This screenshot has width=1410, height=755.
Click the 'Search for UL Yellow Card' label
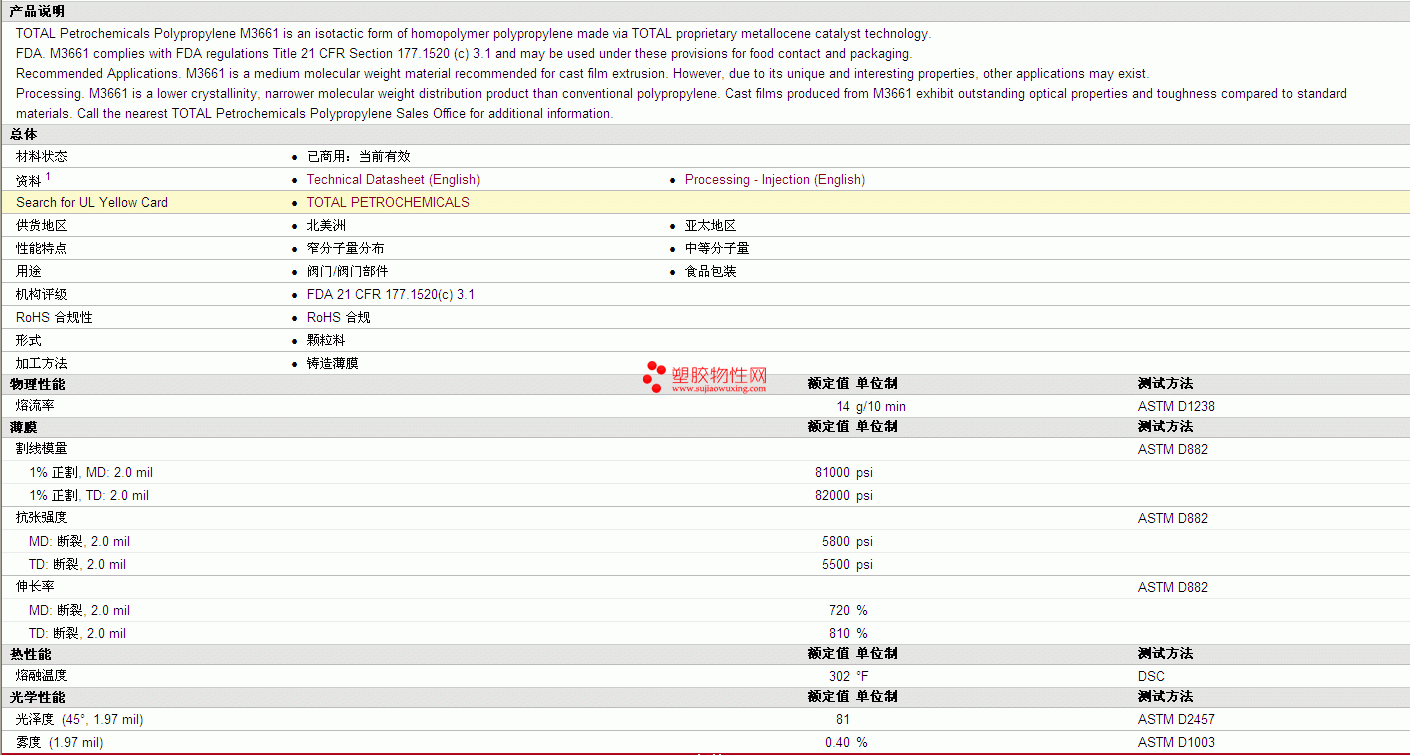[92, 202]
